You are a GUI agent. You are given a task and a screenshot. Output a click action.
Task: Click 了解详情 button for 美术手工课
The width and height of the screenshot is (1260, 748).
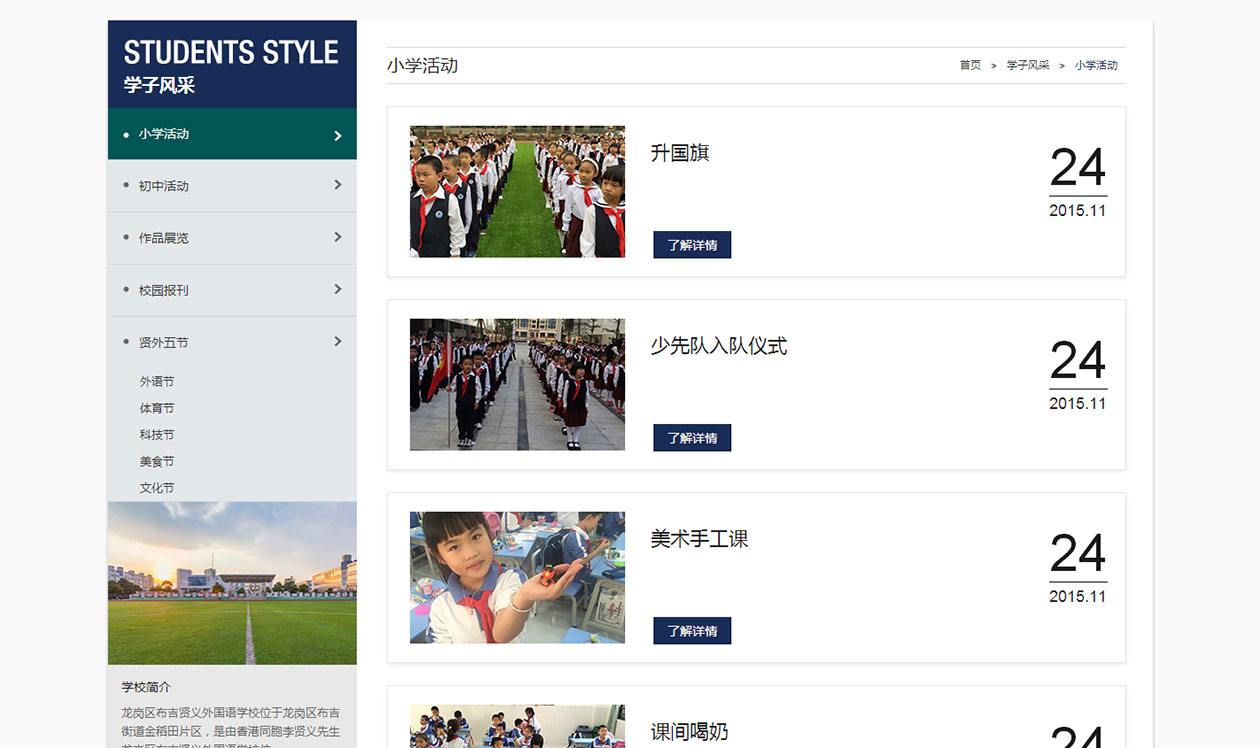point(692,631)
